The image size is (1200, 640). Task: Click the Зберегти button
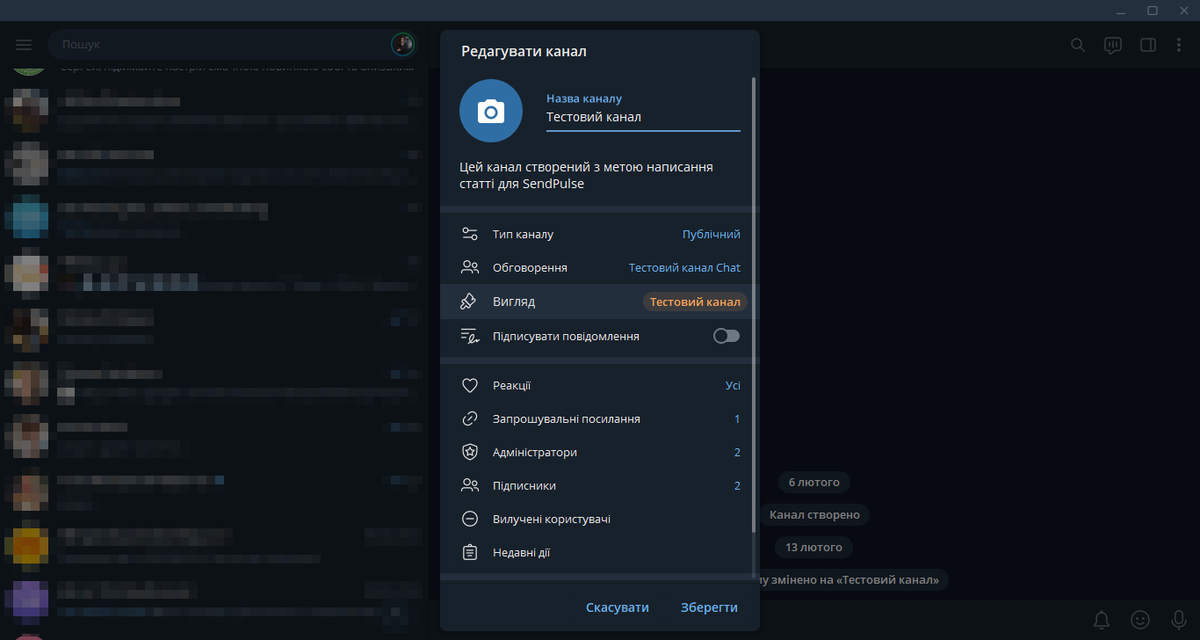(x=709, y=607)
